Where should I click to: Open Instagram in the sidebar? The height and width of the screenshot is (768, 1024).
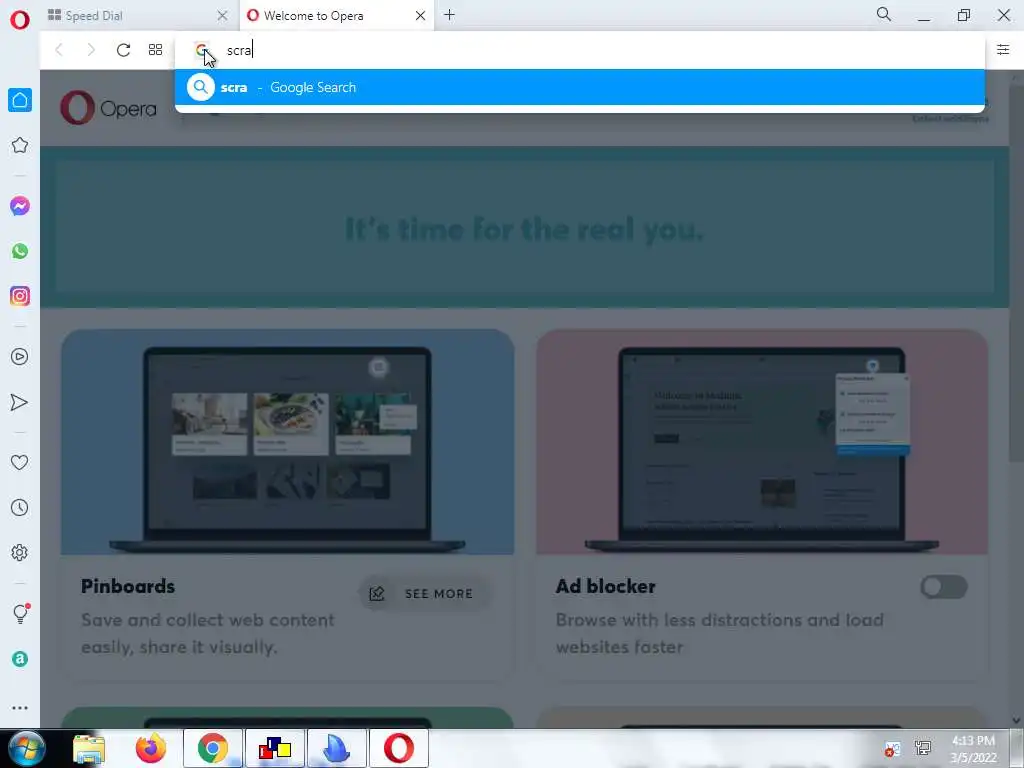20,296
